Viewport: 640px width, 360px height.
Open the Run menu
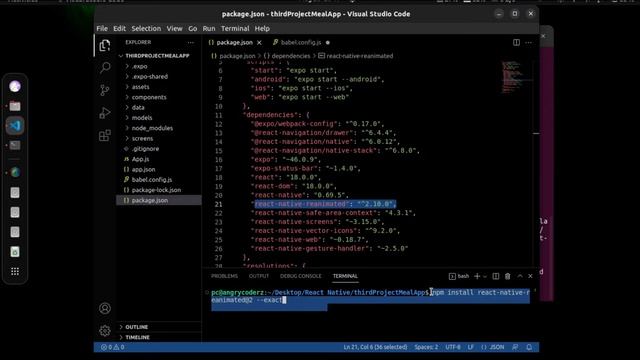(x=209, y=29)
